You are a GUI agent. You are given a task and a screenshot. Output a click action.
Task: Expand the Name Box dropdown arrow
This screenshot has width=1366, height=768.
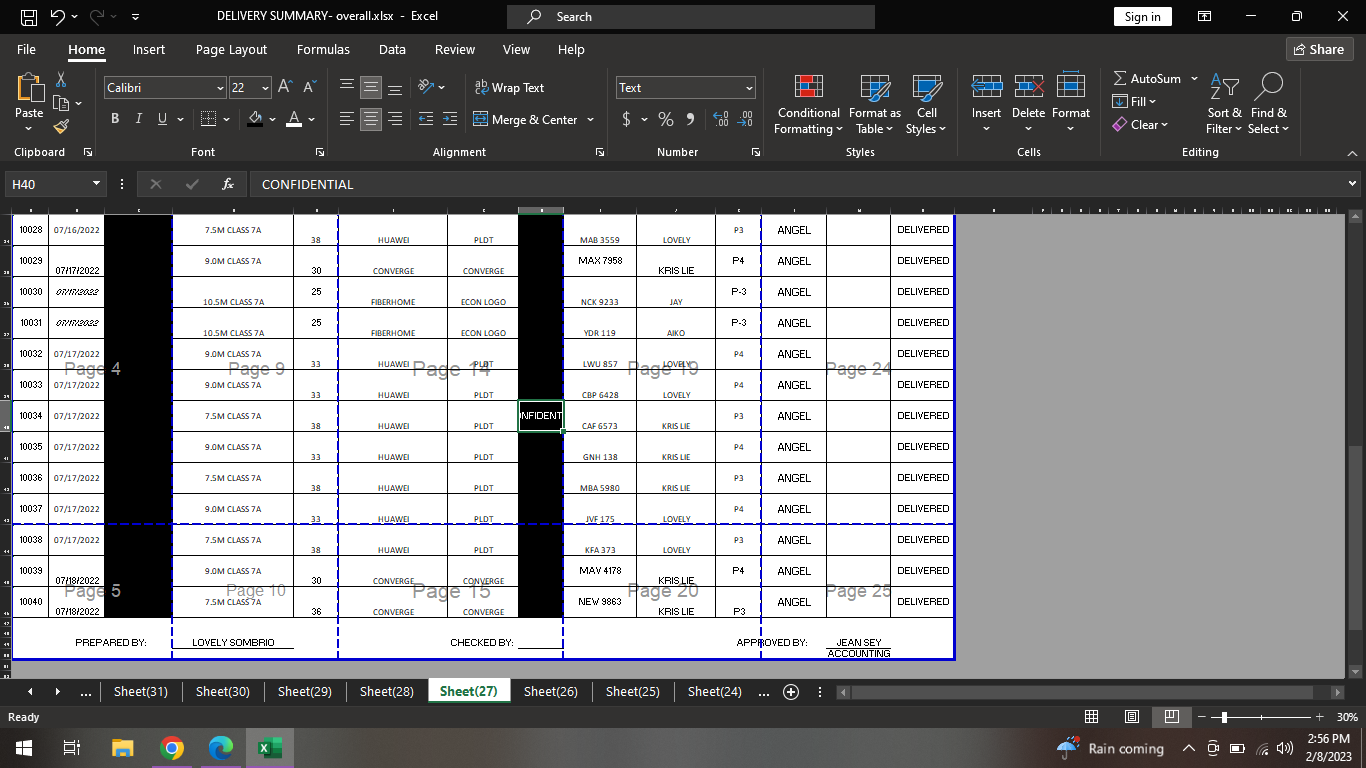[97, 184]
